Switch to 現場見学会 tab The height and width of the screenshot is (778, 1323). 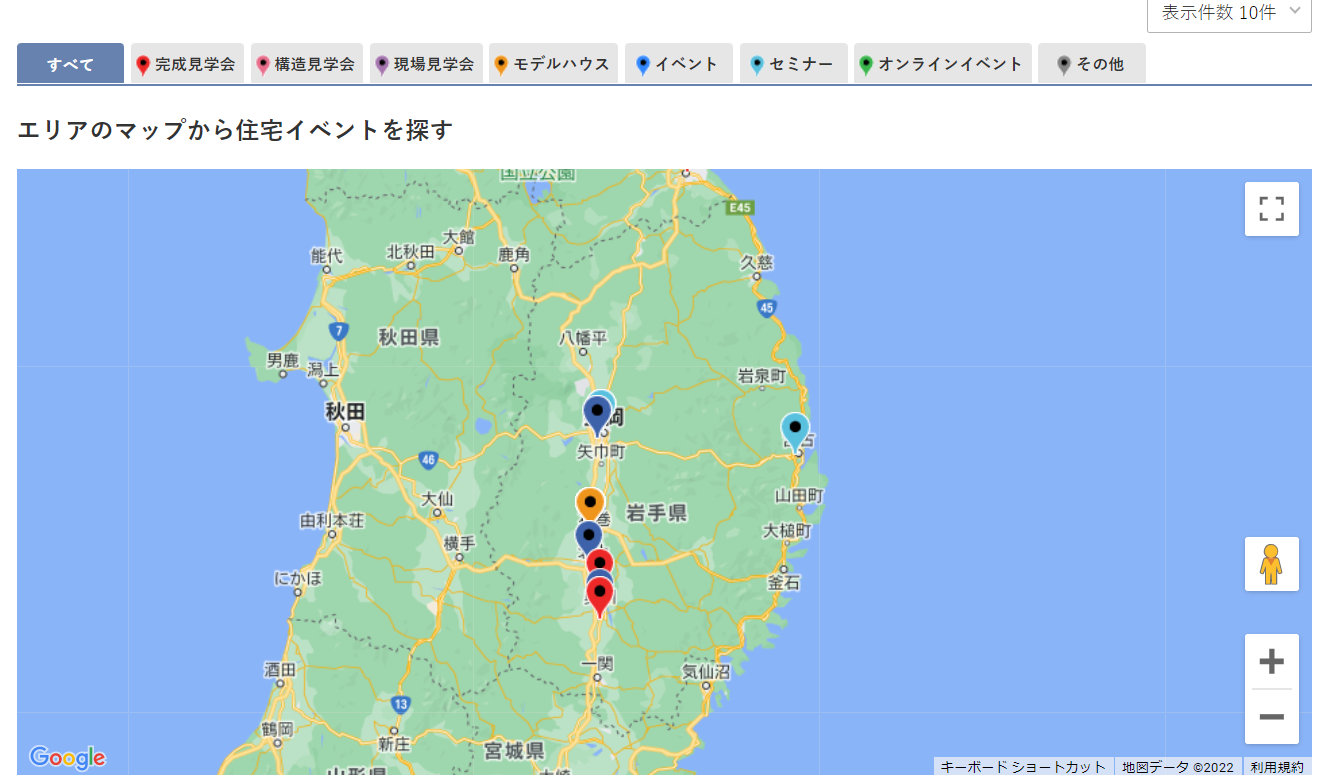coord(426,64)
